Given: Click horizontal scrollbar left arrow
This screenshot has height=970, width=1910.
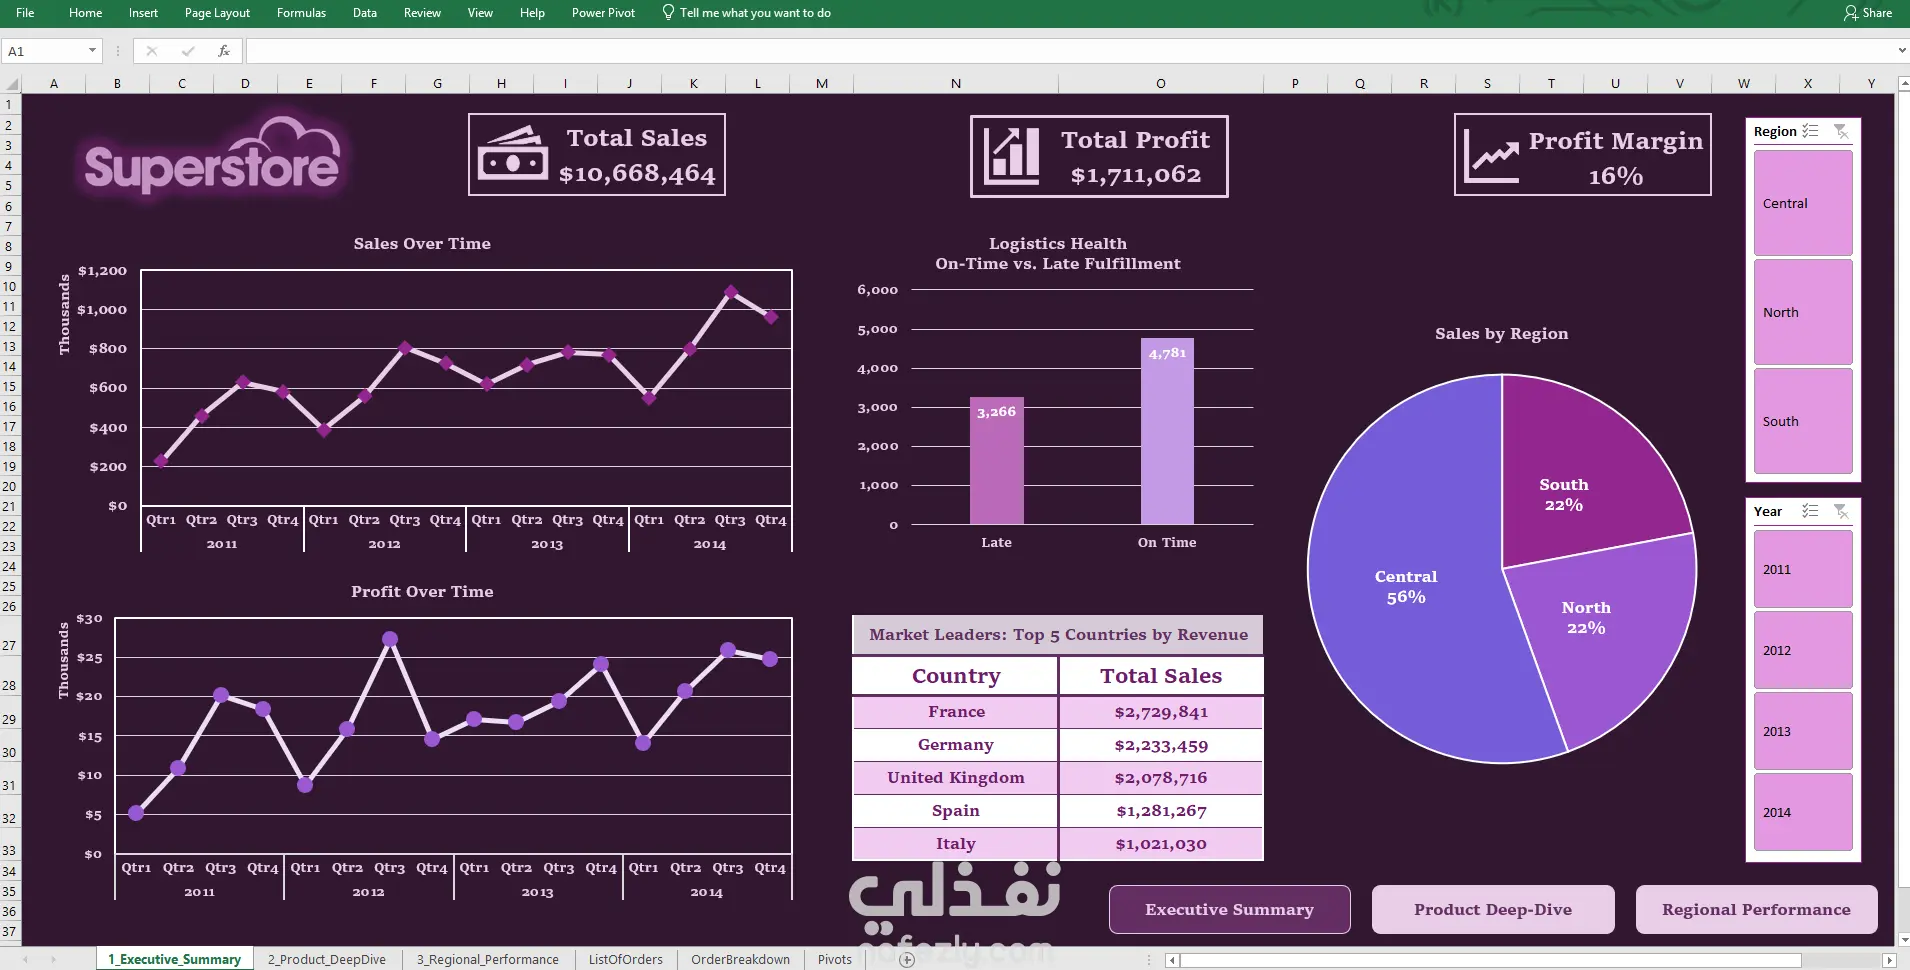Looking at the screenshot, I should pyautogui.click(x=1173, y=960).
